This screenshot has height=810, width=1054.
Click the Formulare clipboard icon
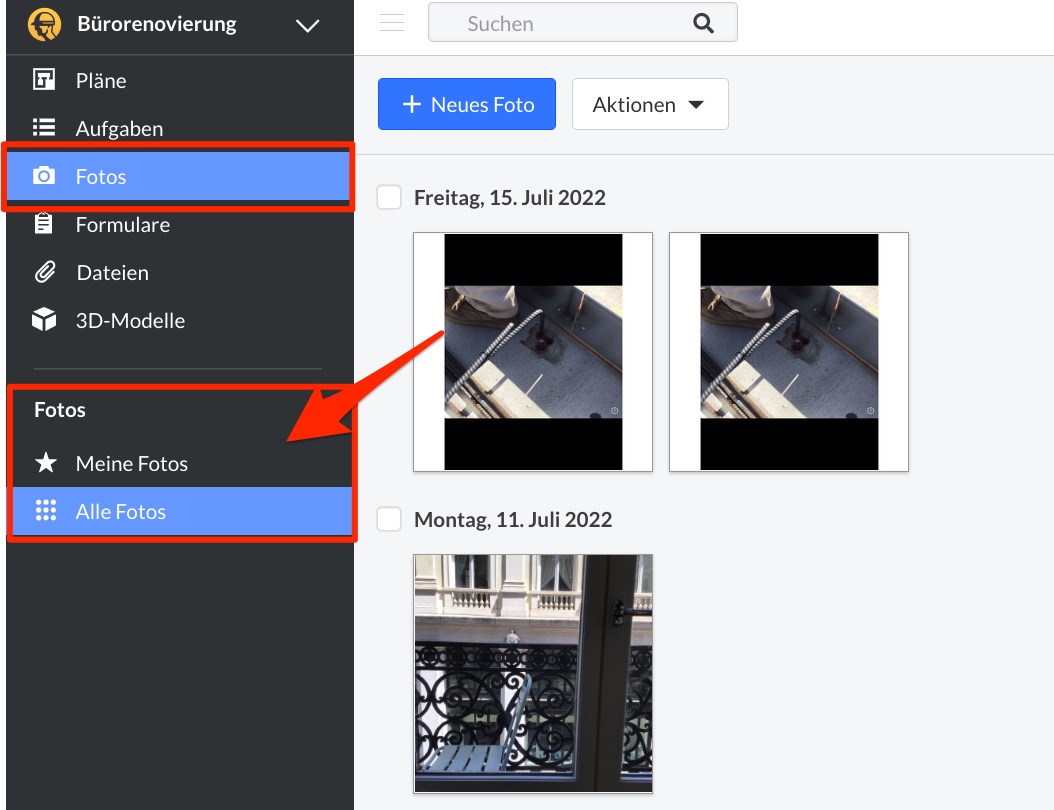click(44, 224)
